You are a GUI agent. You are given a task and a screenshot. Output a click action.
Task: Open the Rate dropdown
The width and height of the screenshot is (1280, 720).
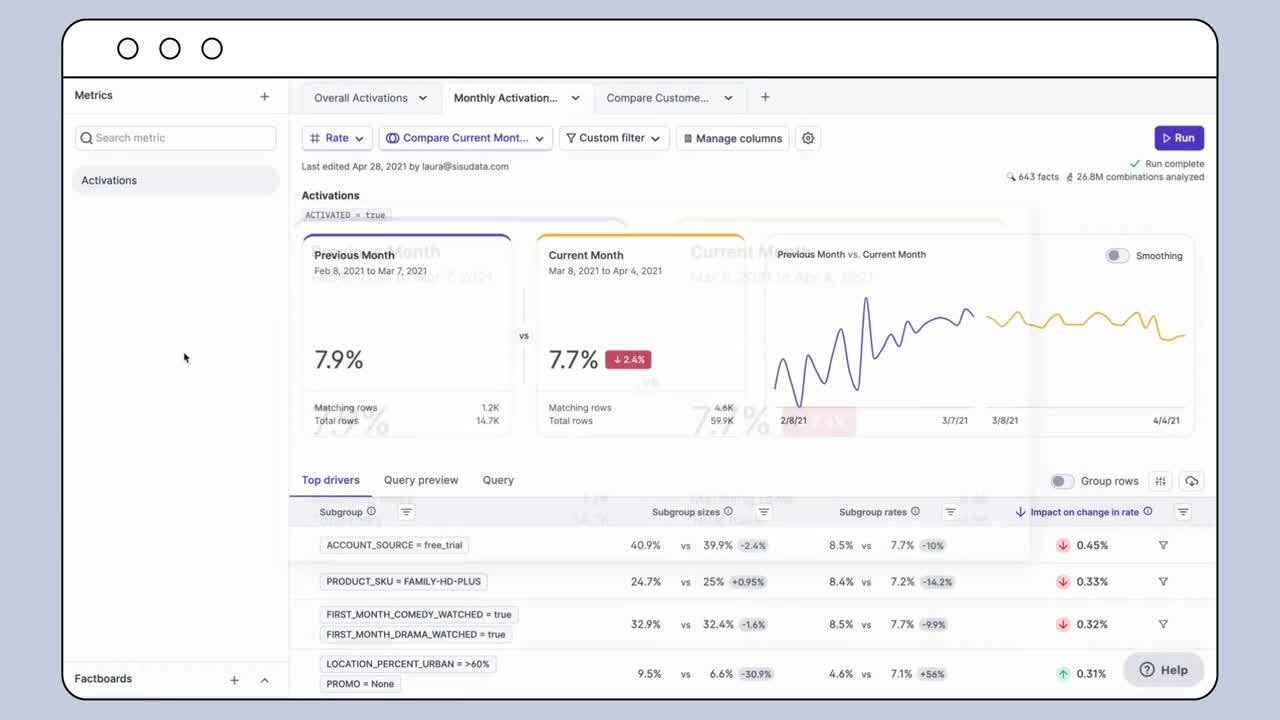coord(337,138)
